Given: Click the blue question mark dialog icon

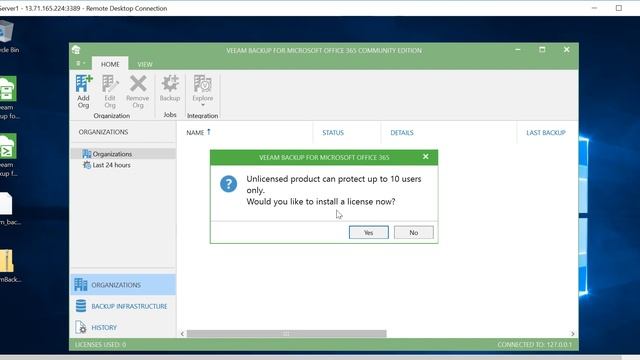Looking at the screenshot, I should coord(229,184).
